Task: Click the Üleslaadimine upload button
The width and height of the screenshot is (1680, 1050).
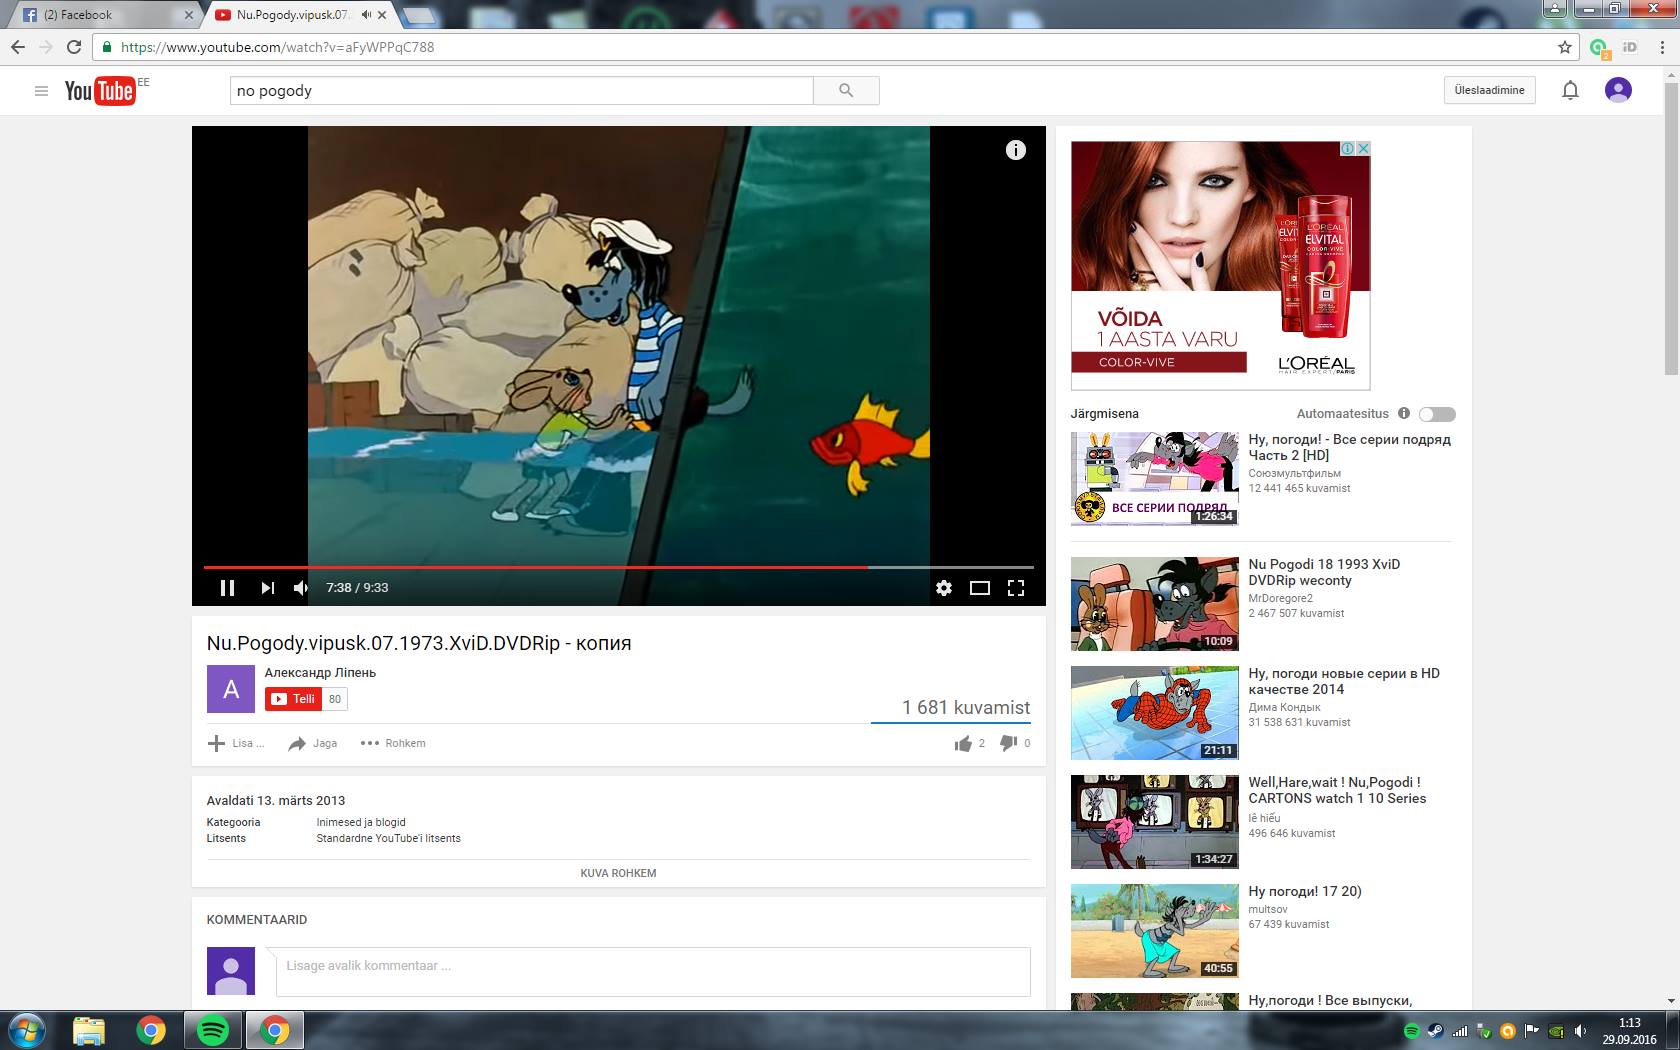Action: 1489,90
